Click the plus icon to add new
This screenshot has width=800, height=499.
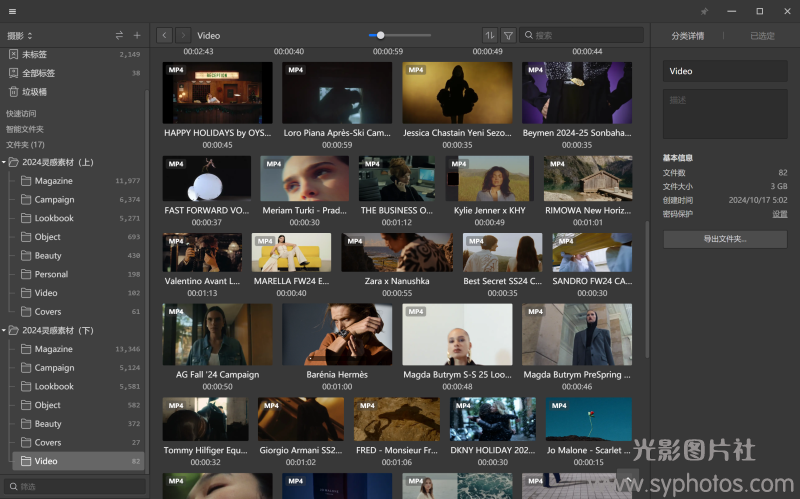(137, 36)
